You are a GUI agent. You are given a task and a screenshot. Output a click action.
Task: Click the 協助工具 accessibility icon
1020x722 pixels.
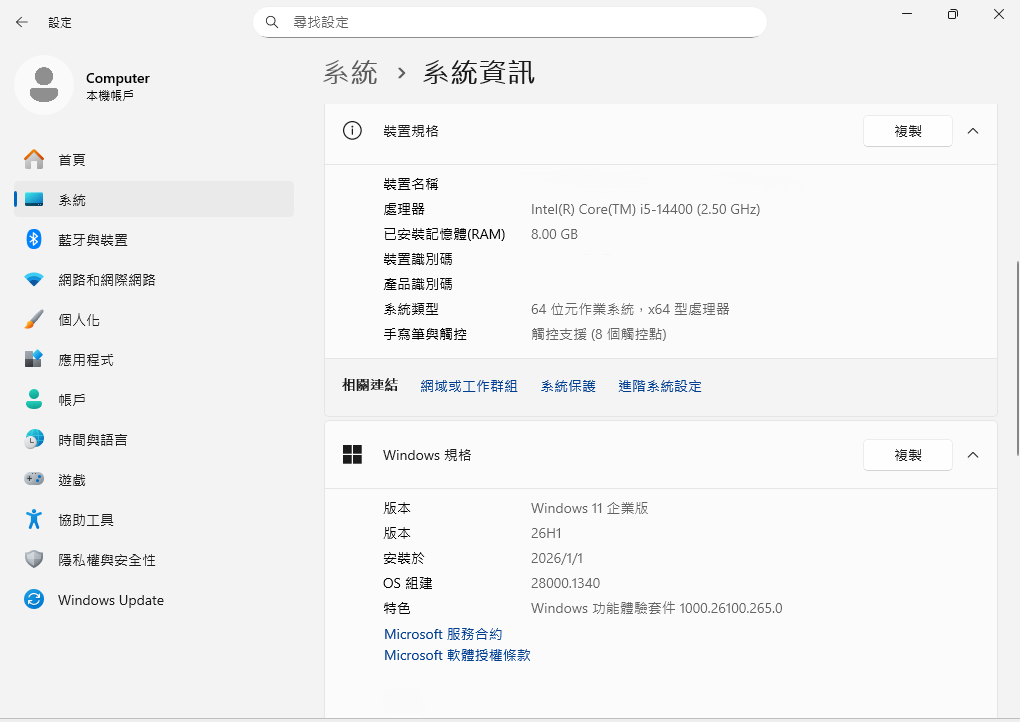[x=34, y=520]
